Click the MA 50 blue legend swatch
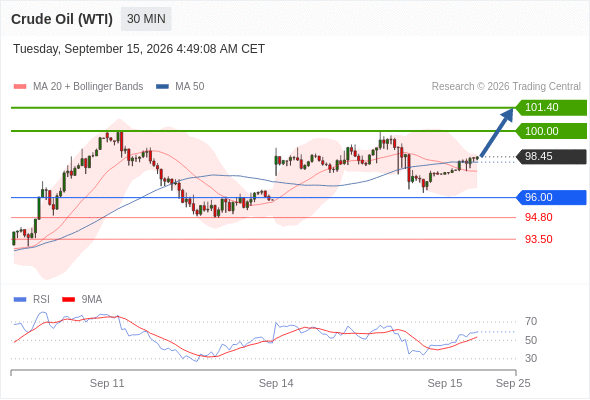This screenshot has width=590, height=400. pos(162,87)
